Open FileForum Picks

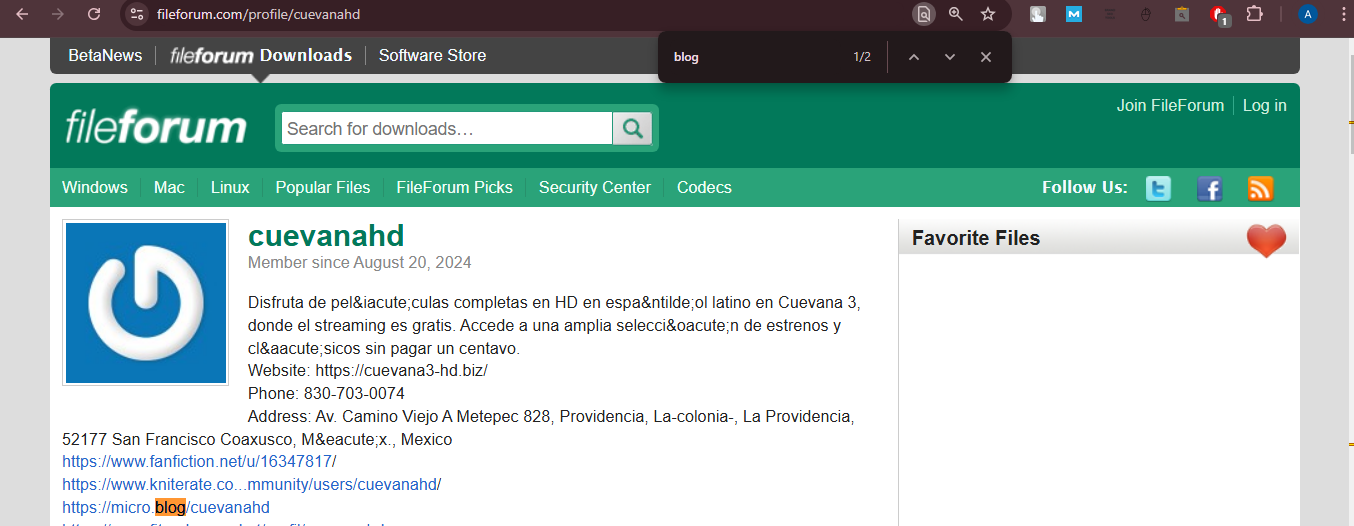[454, 187]
